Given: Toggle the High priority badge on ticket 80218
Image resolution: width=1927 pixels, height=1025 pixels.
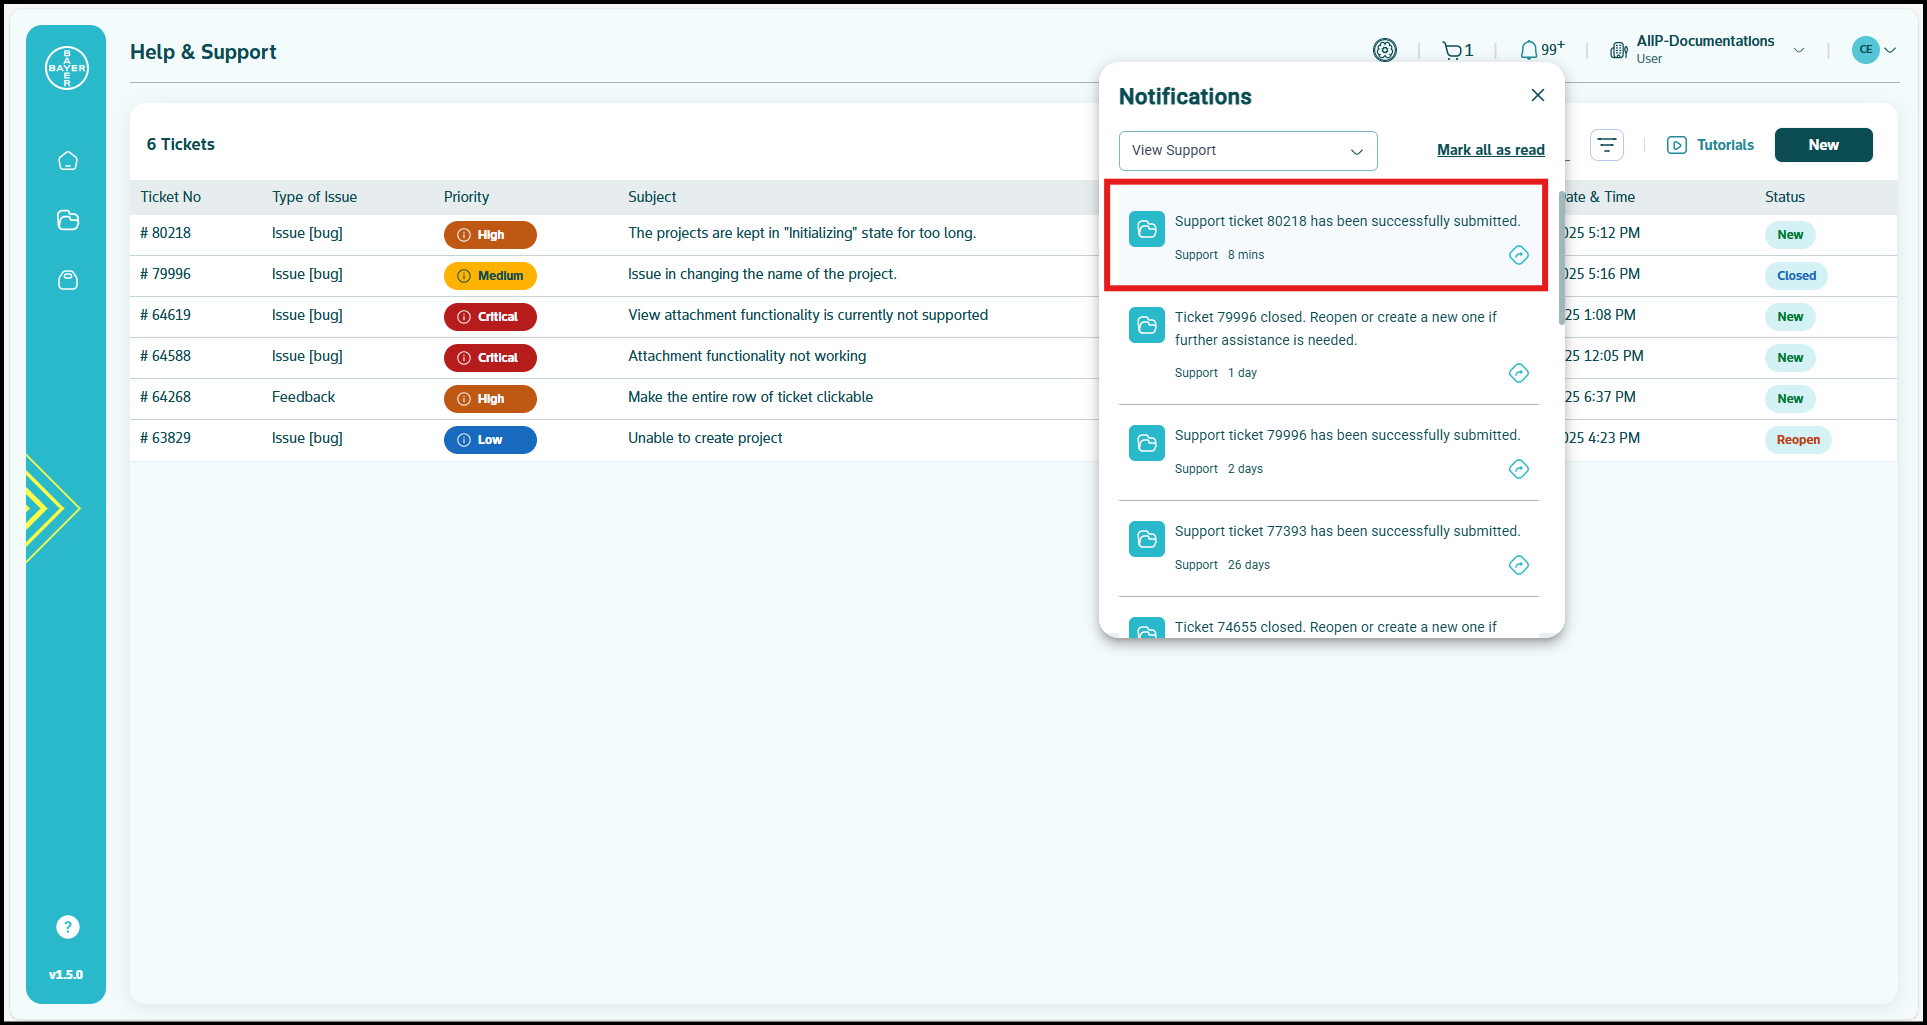Looking at the screenshot, I should point(489,234).
